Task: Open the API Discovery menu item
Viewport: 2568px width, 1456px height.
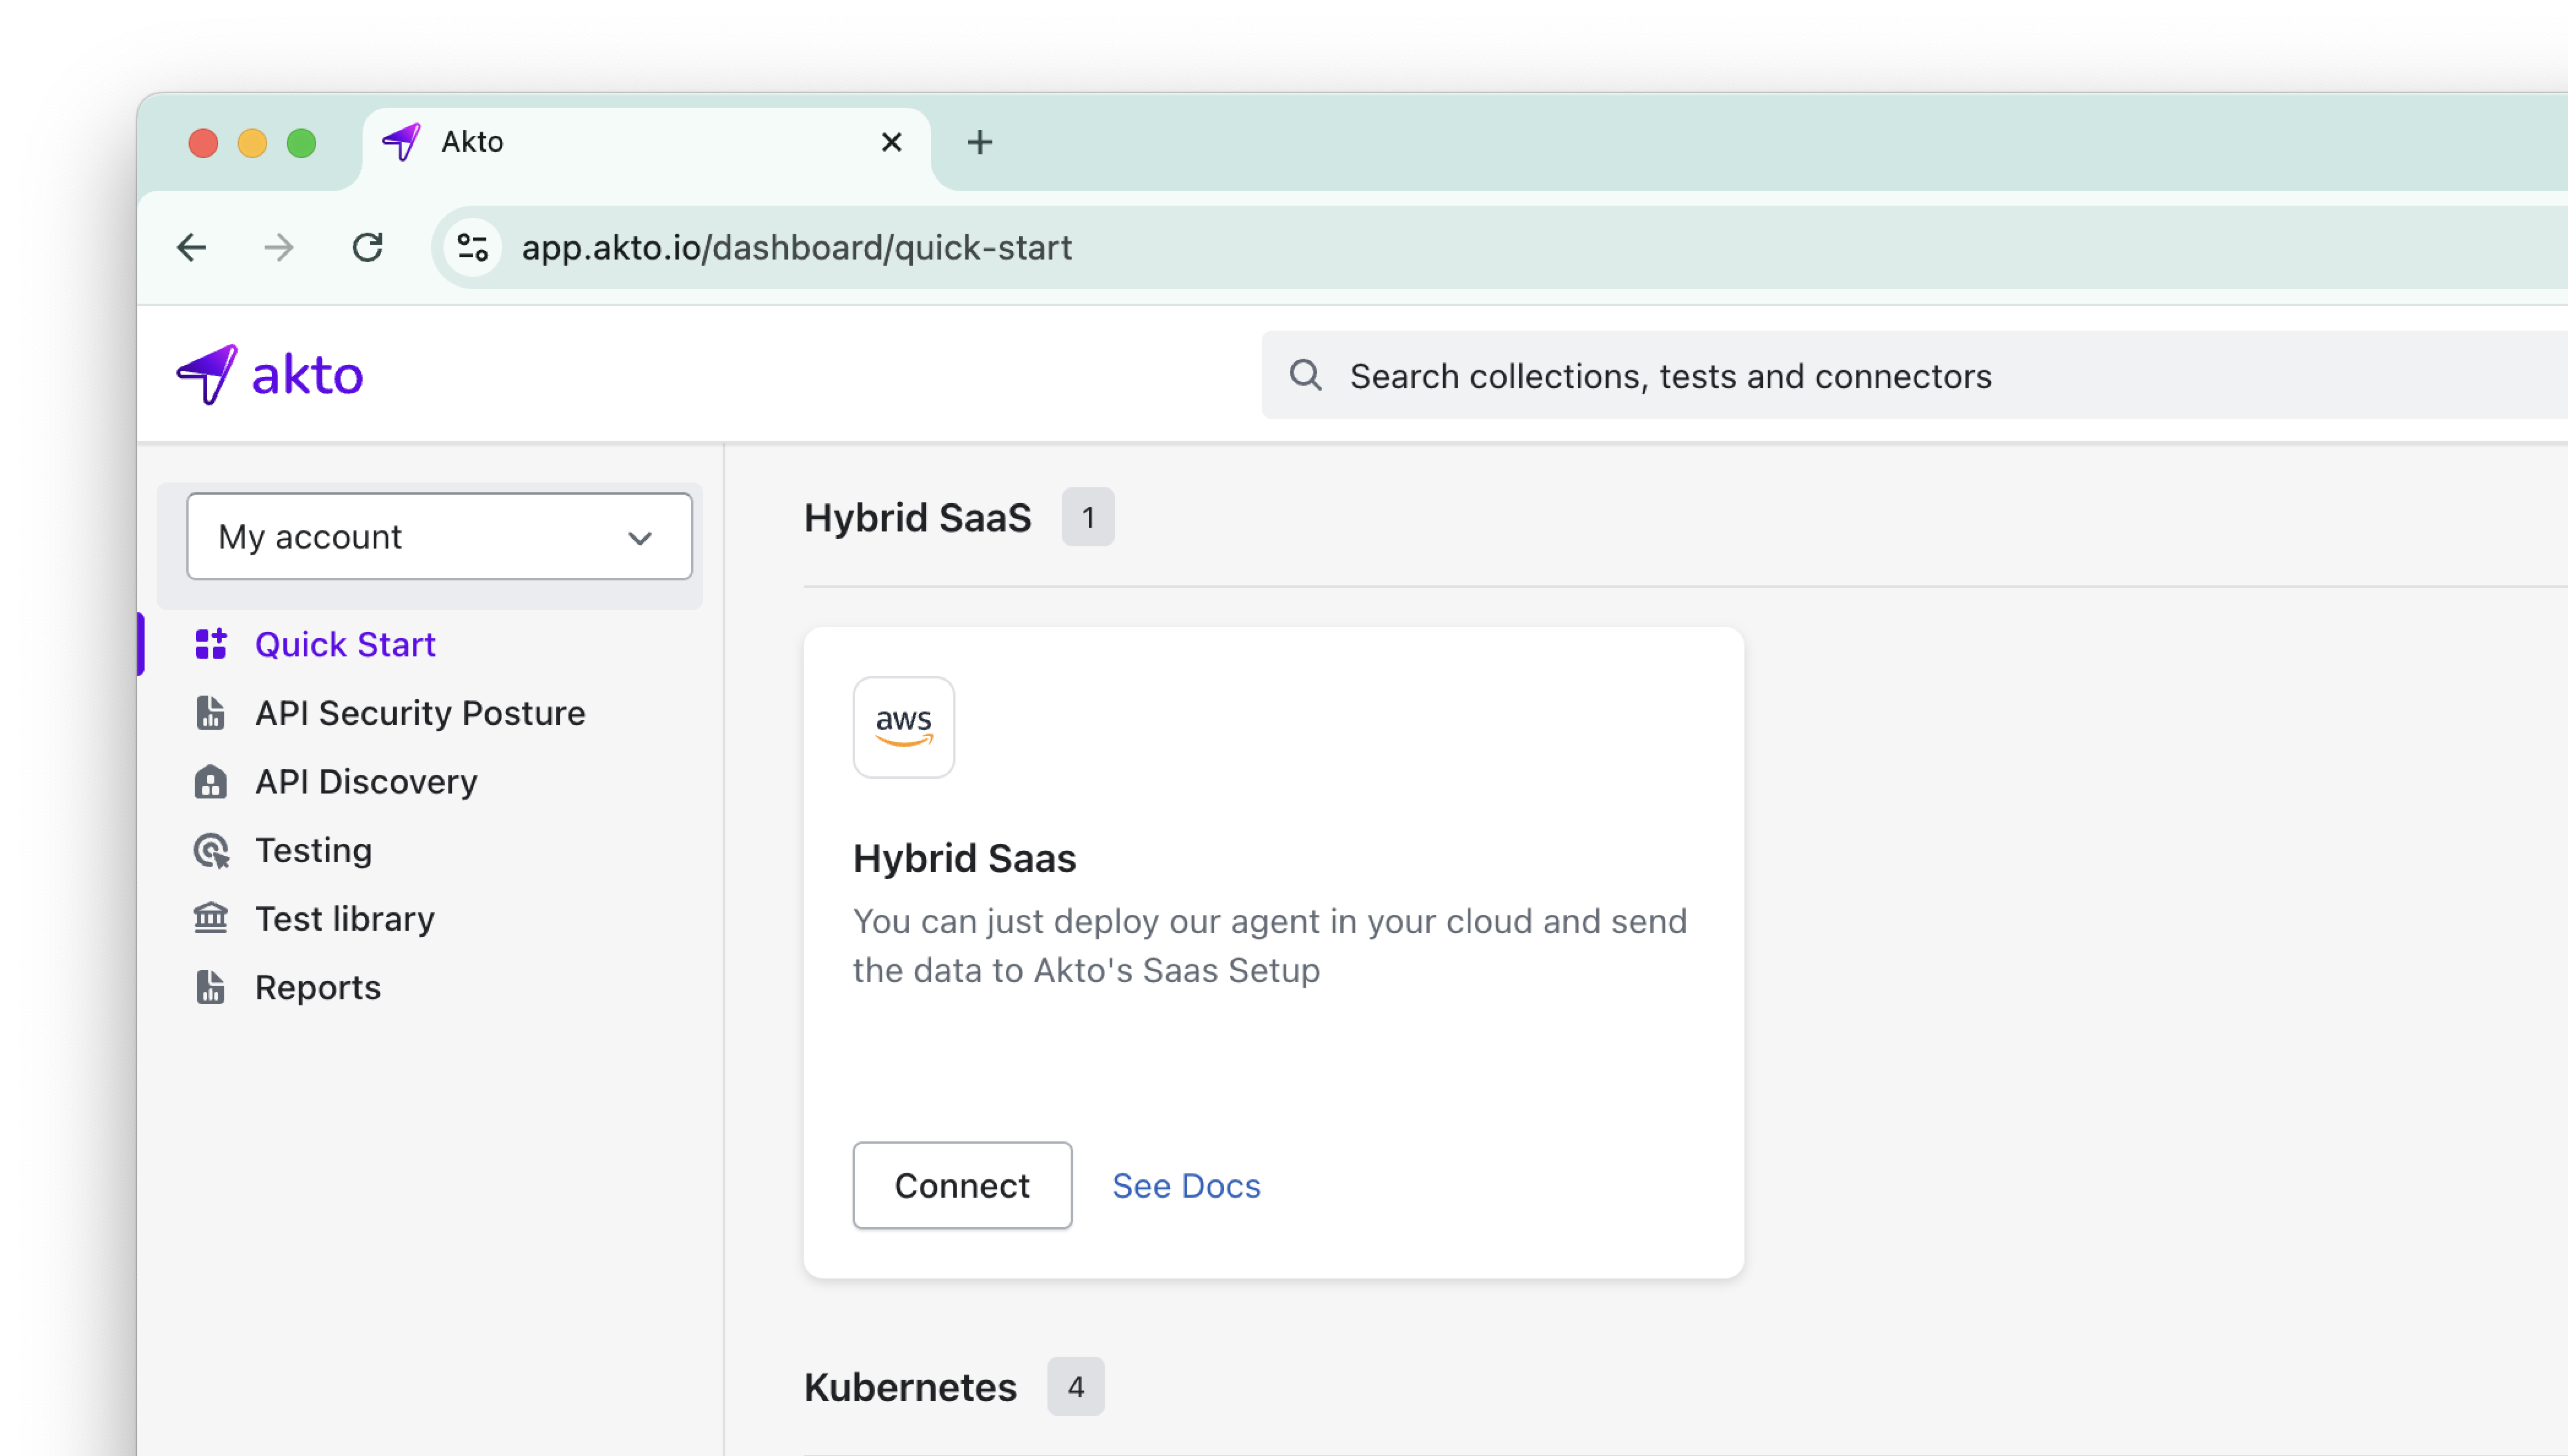Action: point(366,781)
